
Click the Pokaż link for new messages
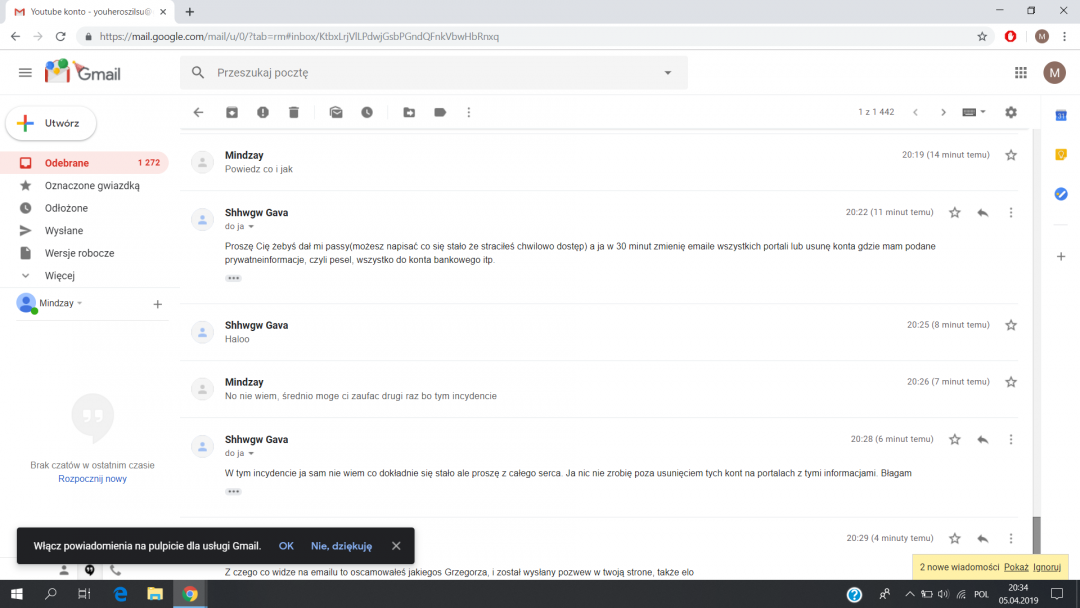pyautogui.click(x=1016, y=567)
